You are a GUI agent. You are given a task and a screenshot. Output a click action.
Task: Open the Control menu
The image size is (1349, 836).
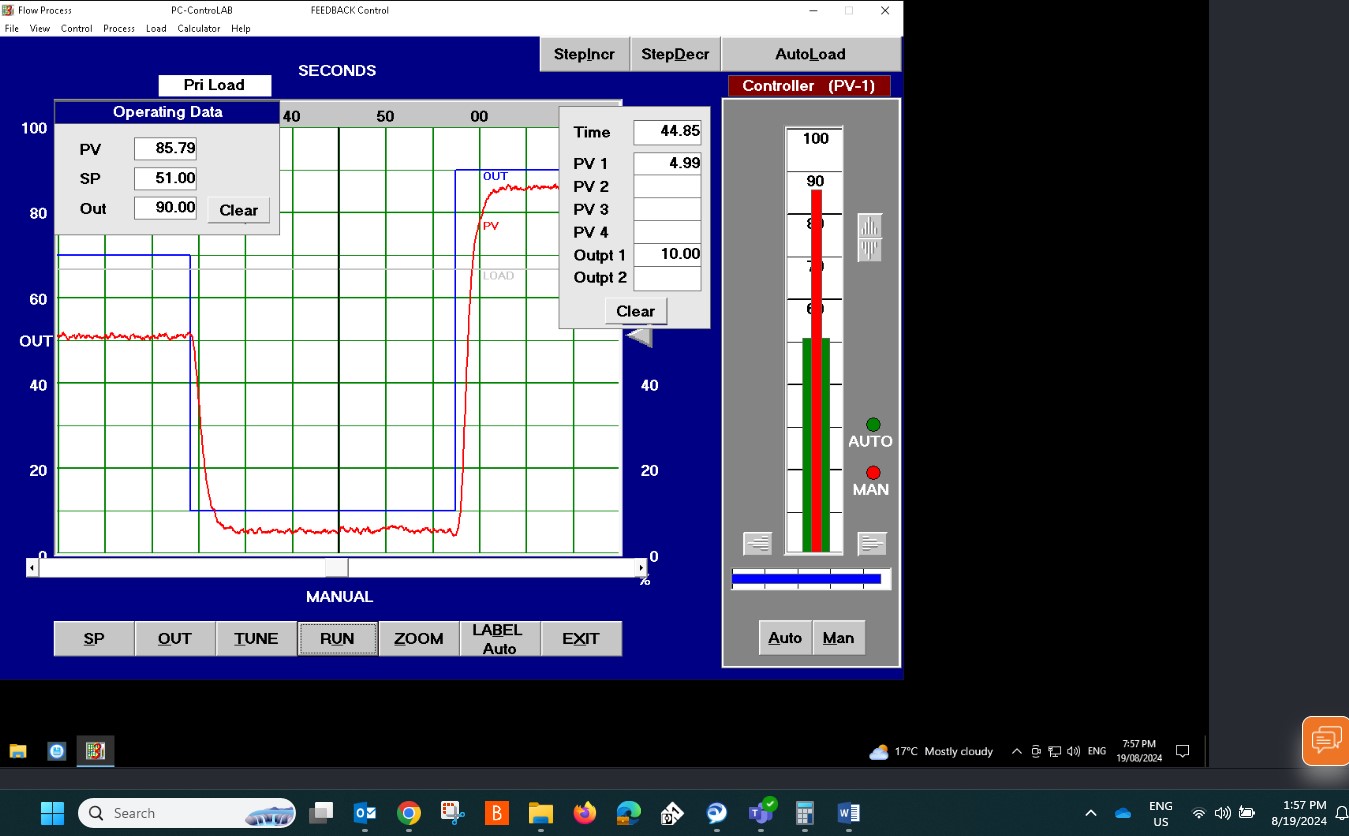coord(76,28)
